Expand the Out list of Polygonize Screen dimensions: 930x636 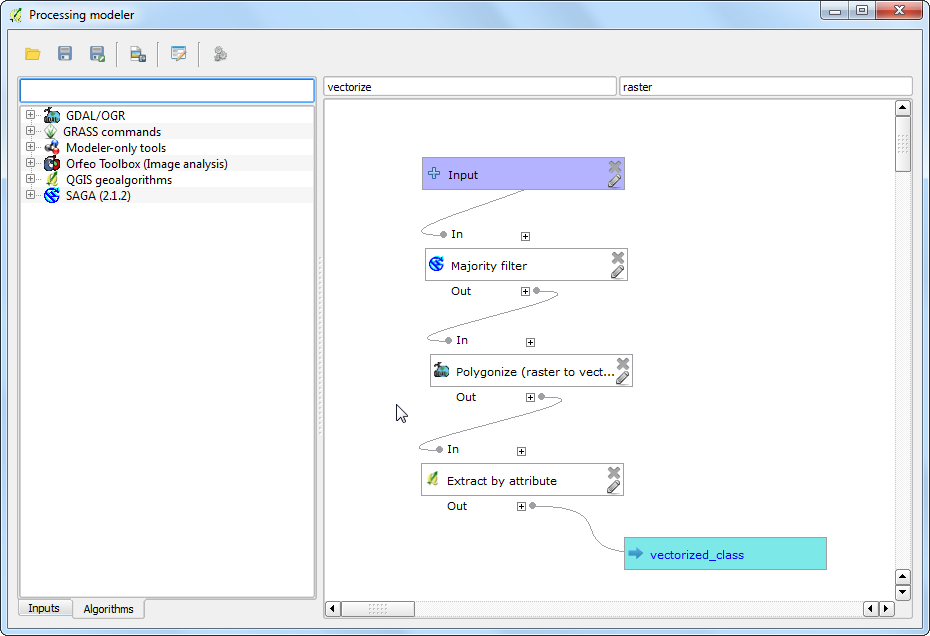[x=530, y=398]
